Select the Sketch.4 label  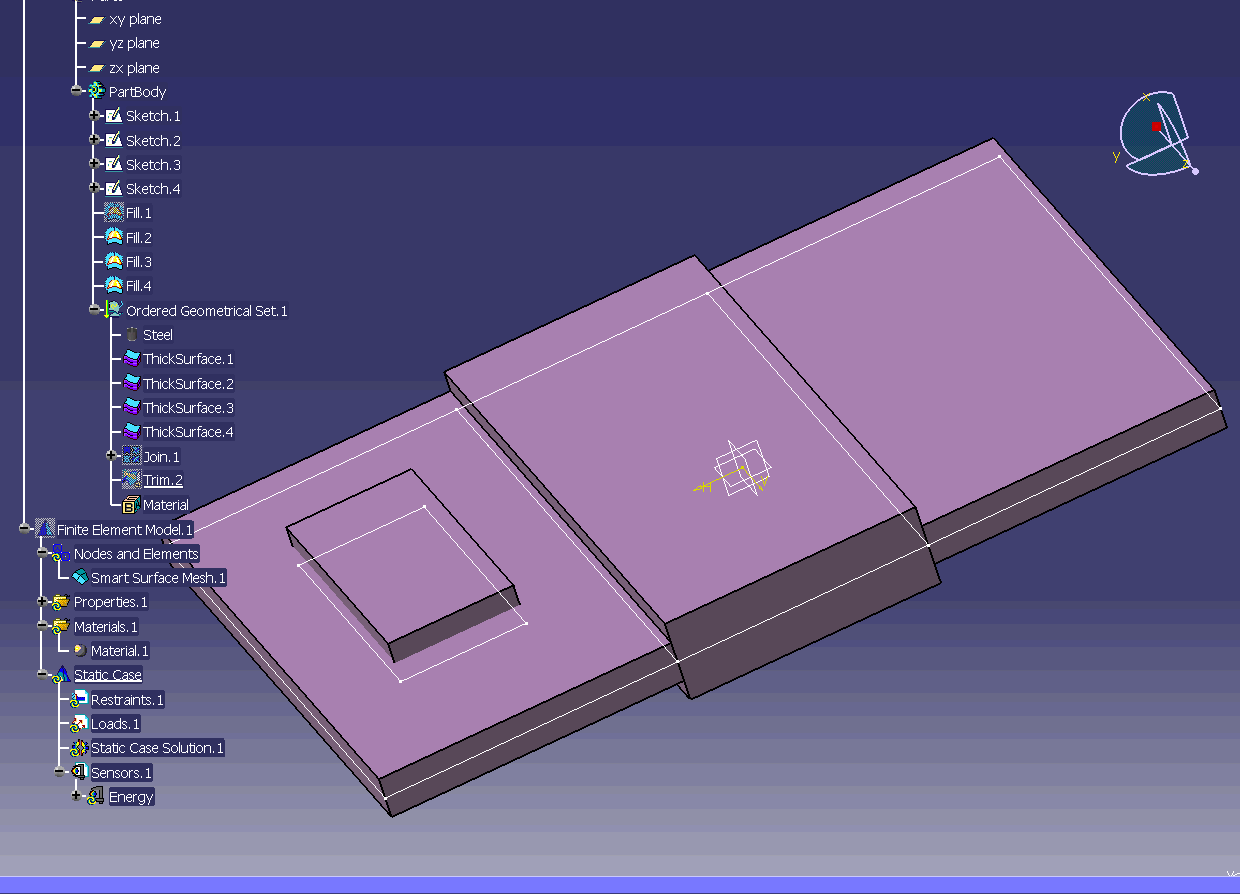click(x=153, y=189)
